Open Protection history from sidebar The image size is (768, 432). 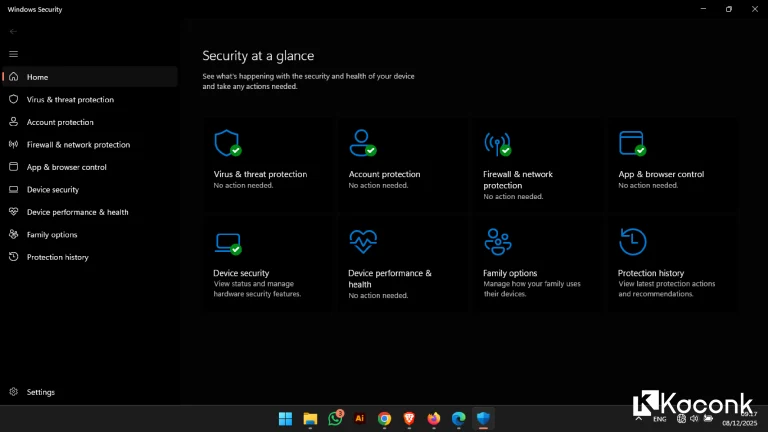tap(90, 257)
